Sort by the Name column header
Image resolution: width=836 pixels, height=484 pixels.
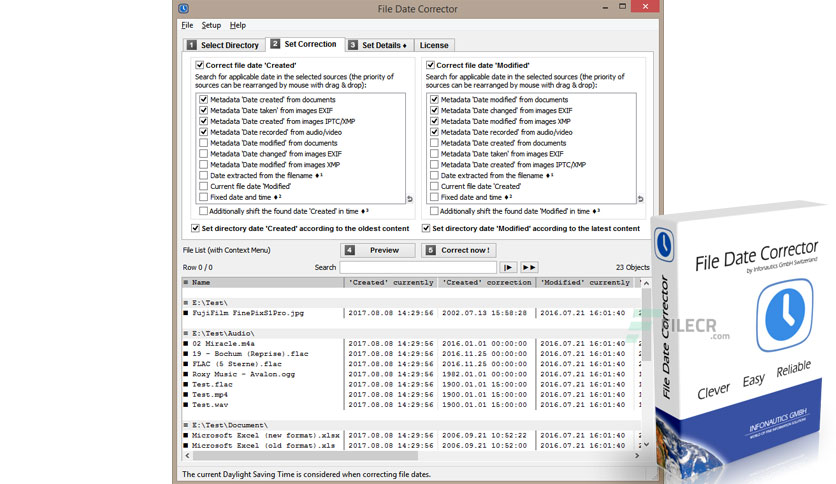point(263,283)
